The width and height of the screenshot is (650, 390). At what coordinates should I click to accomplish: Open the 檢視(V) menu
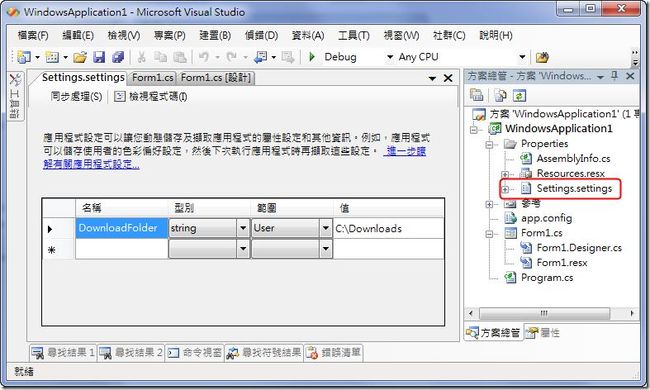tap(124, 36)
